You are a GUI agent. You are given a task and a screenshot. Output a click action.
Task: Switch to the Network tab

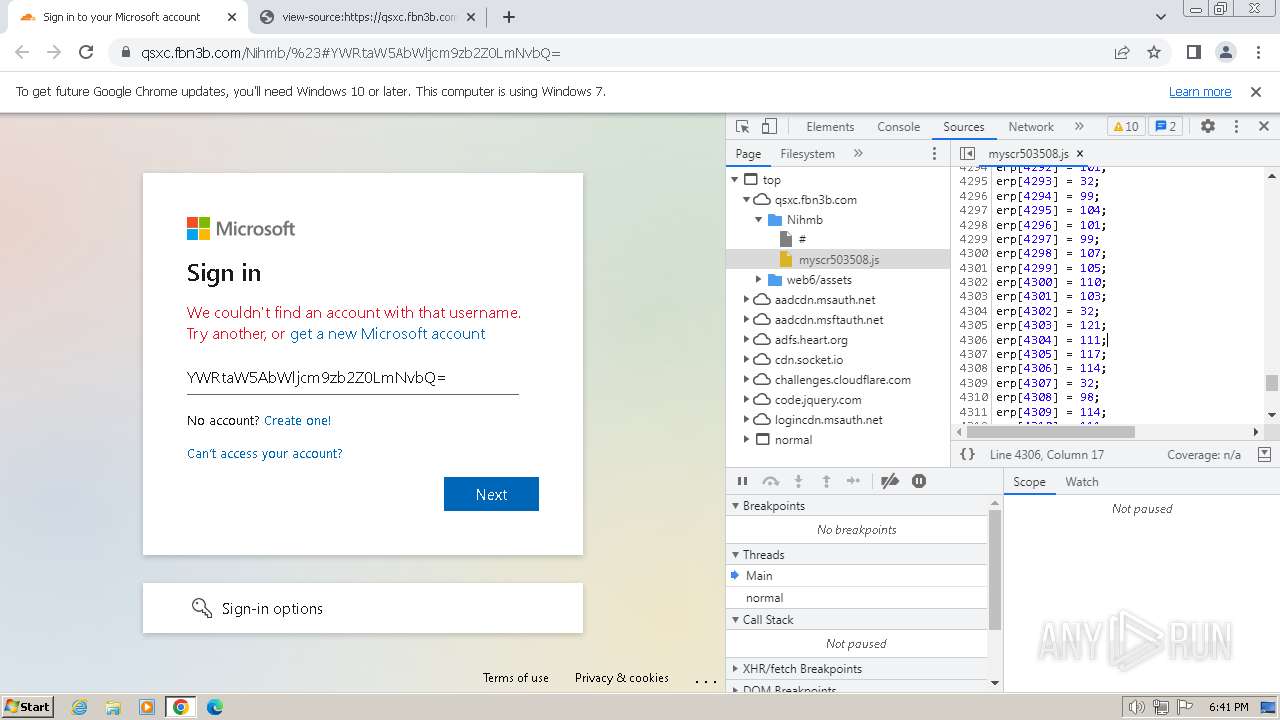1031,127
